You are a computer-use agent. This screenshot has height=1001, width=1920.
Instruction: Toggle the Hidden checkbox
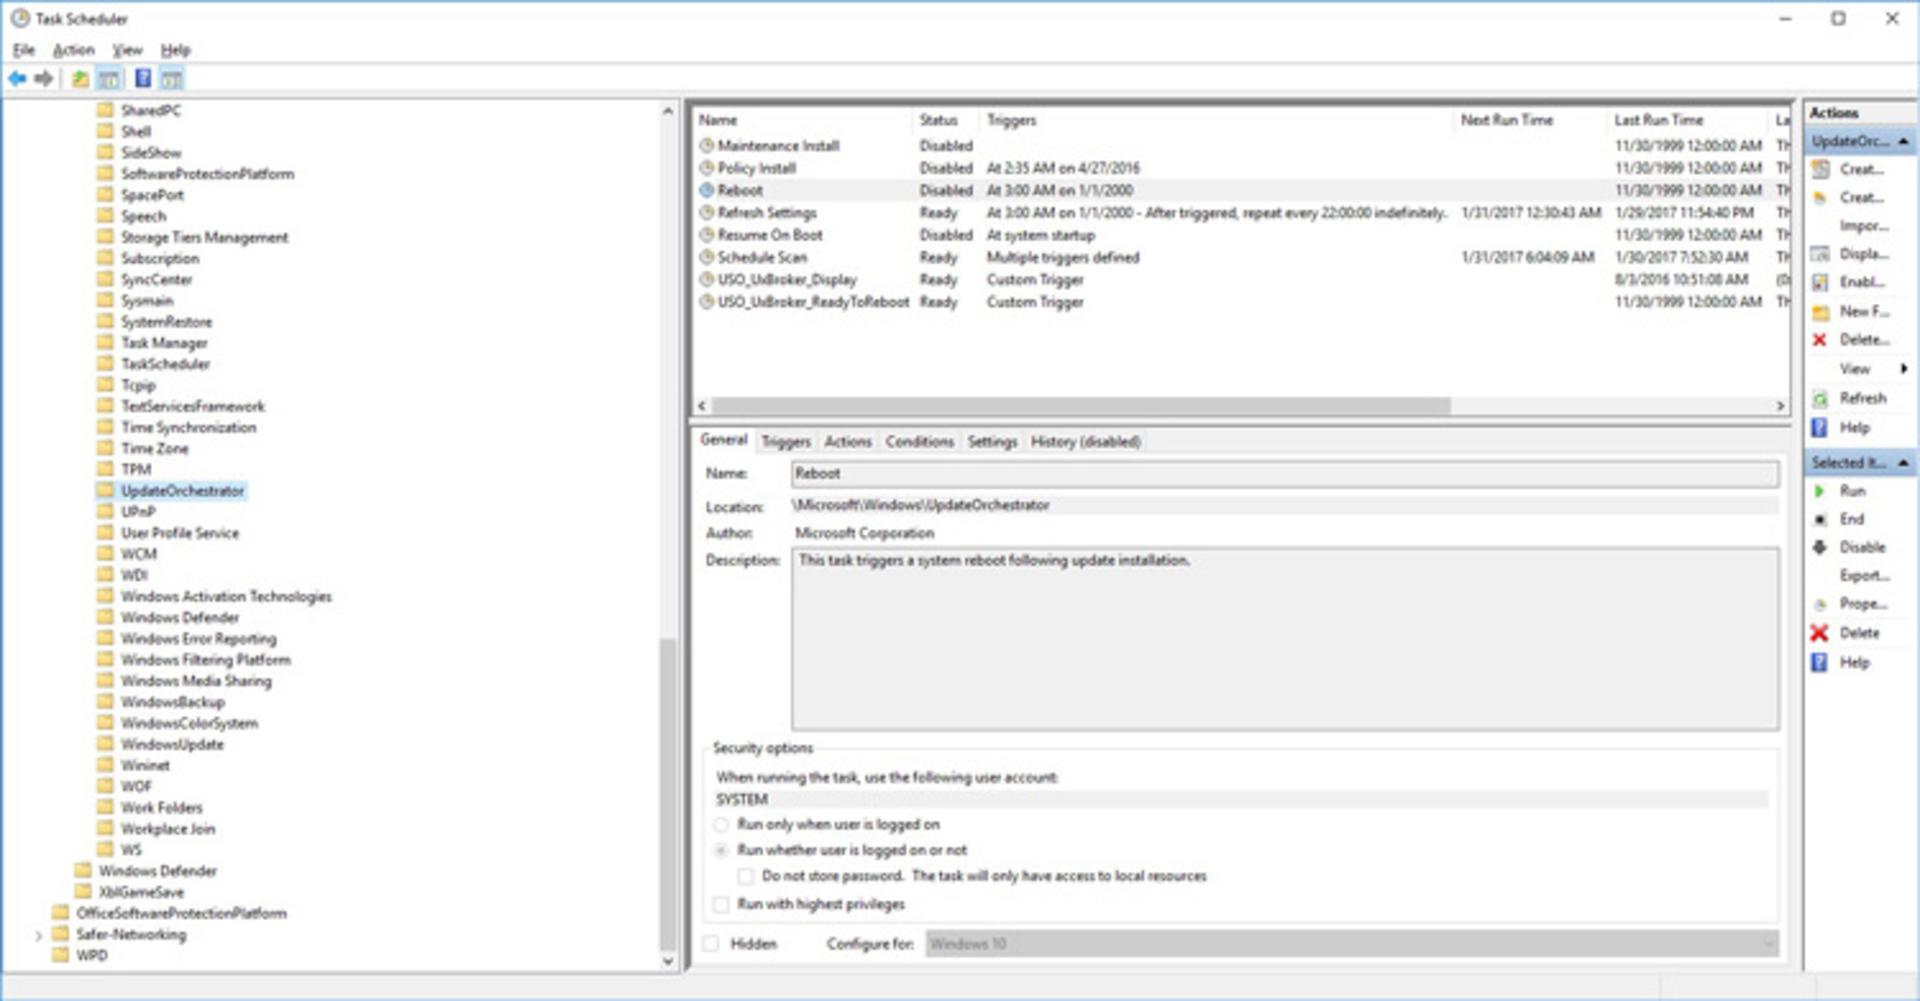pos(711,943)
